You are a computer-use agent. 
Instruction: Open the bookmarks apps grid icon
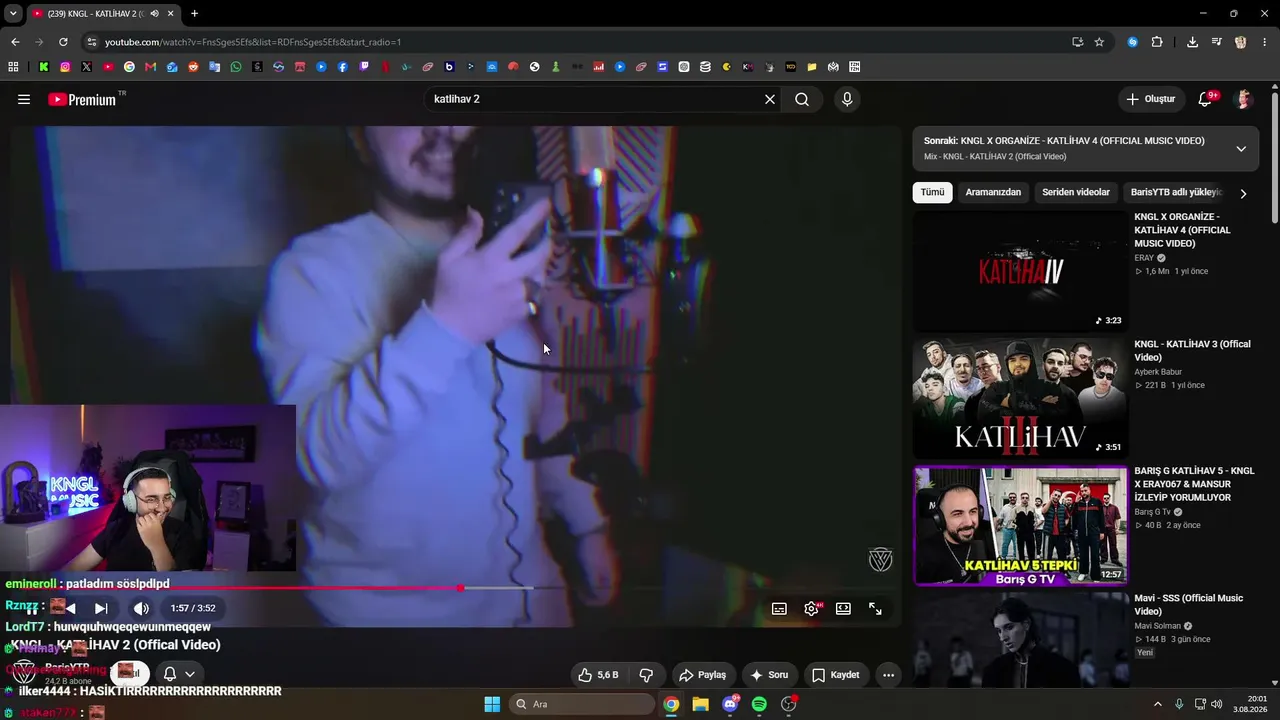pos(13,67)
